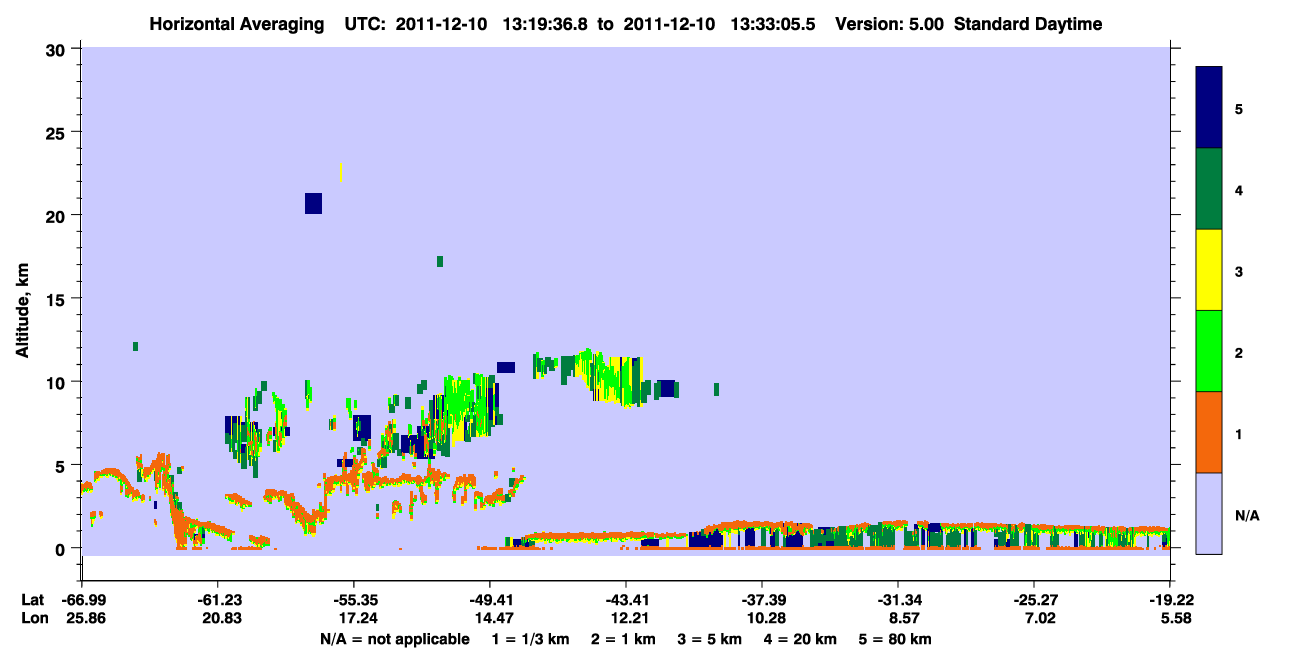Image resolution: width=1300 pixels, height=667 pixels.
Task: Click the thin yellow vertical streak above 20 km altitude
Action: [341, 172]
